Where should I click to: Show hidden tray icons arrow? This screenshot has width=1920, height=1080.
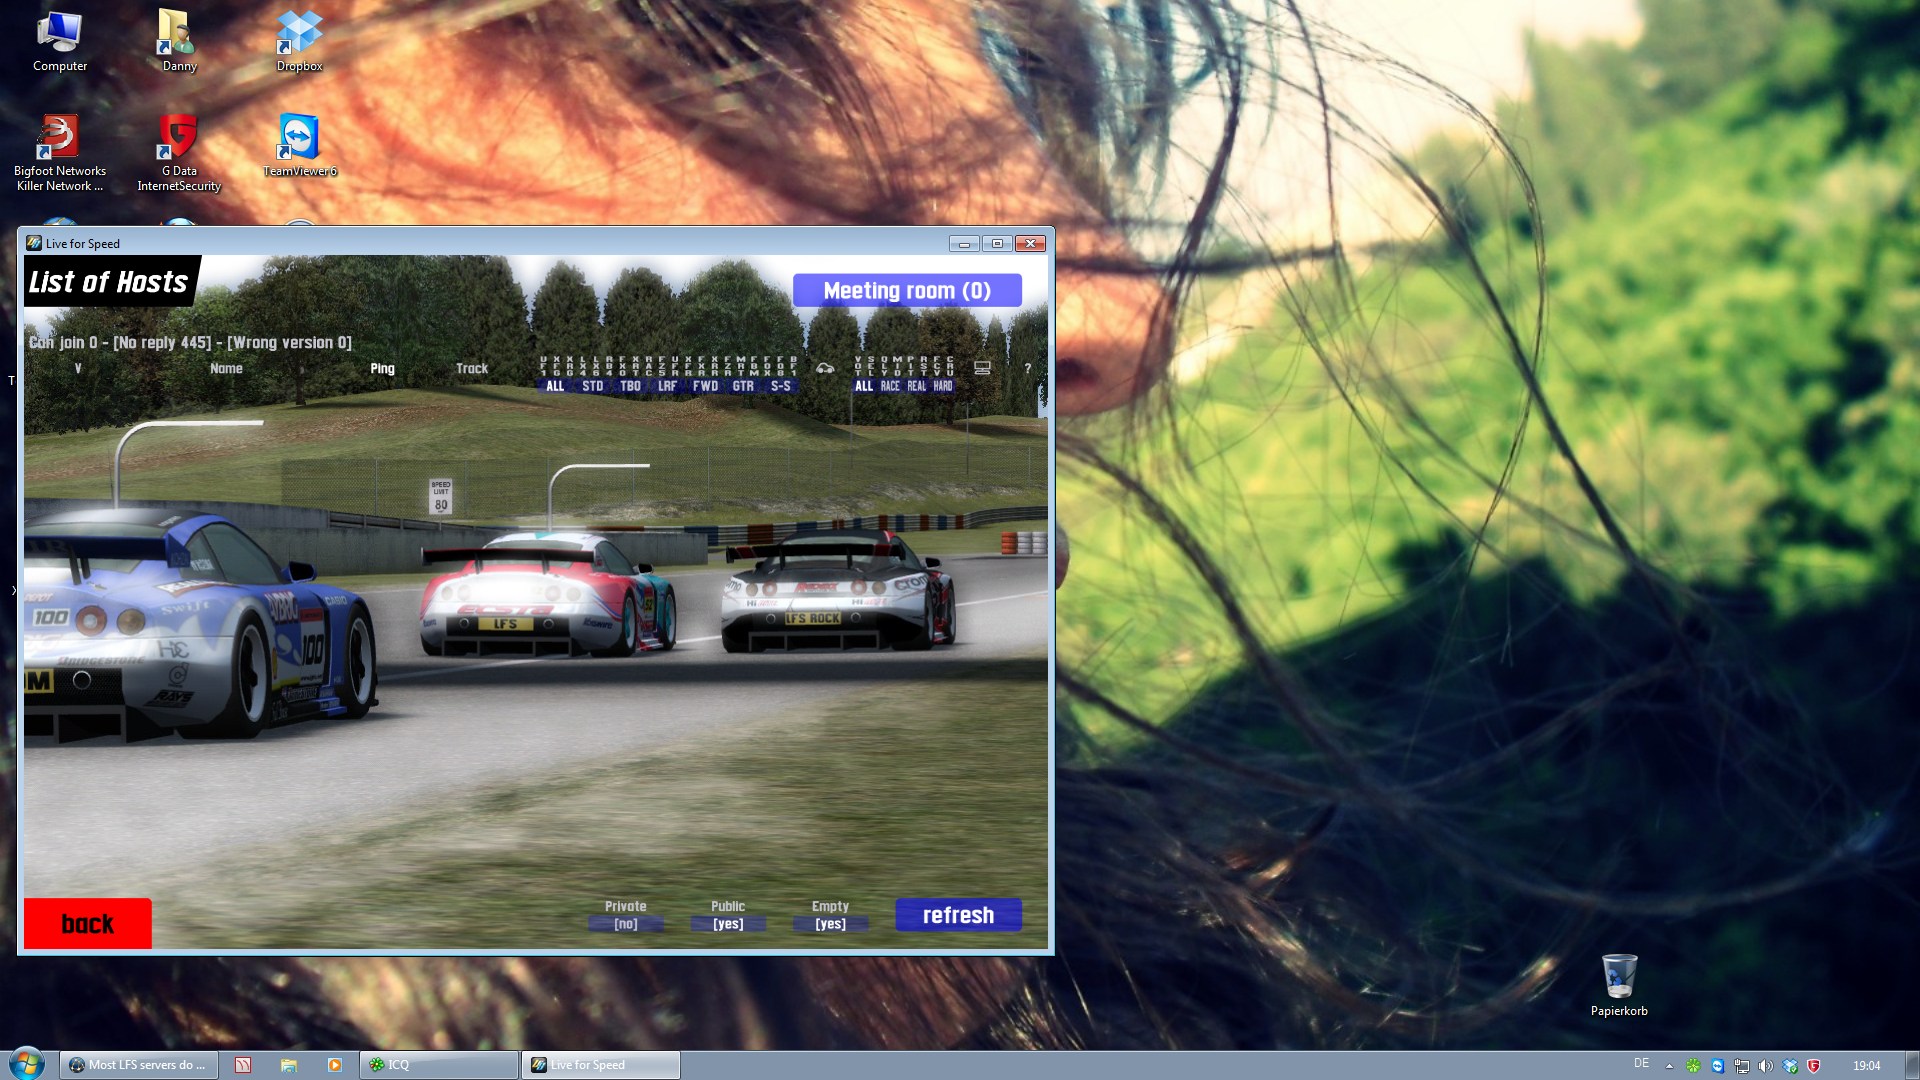[x=1669, y=1066]
